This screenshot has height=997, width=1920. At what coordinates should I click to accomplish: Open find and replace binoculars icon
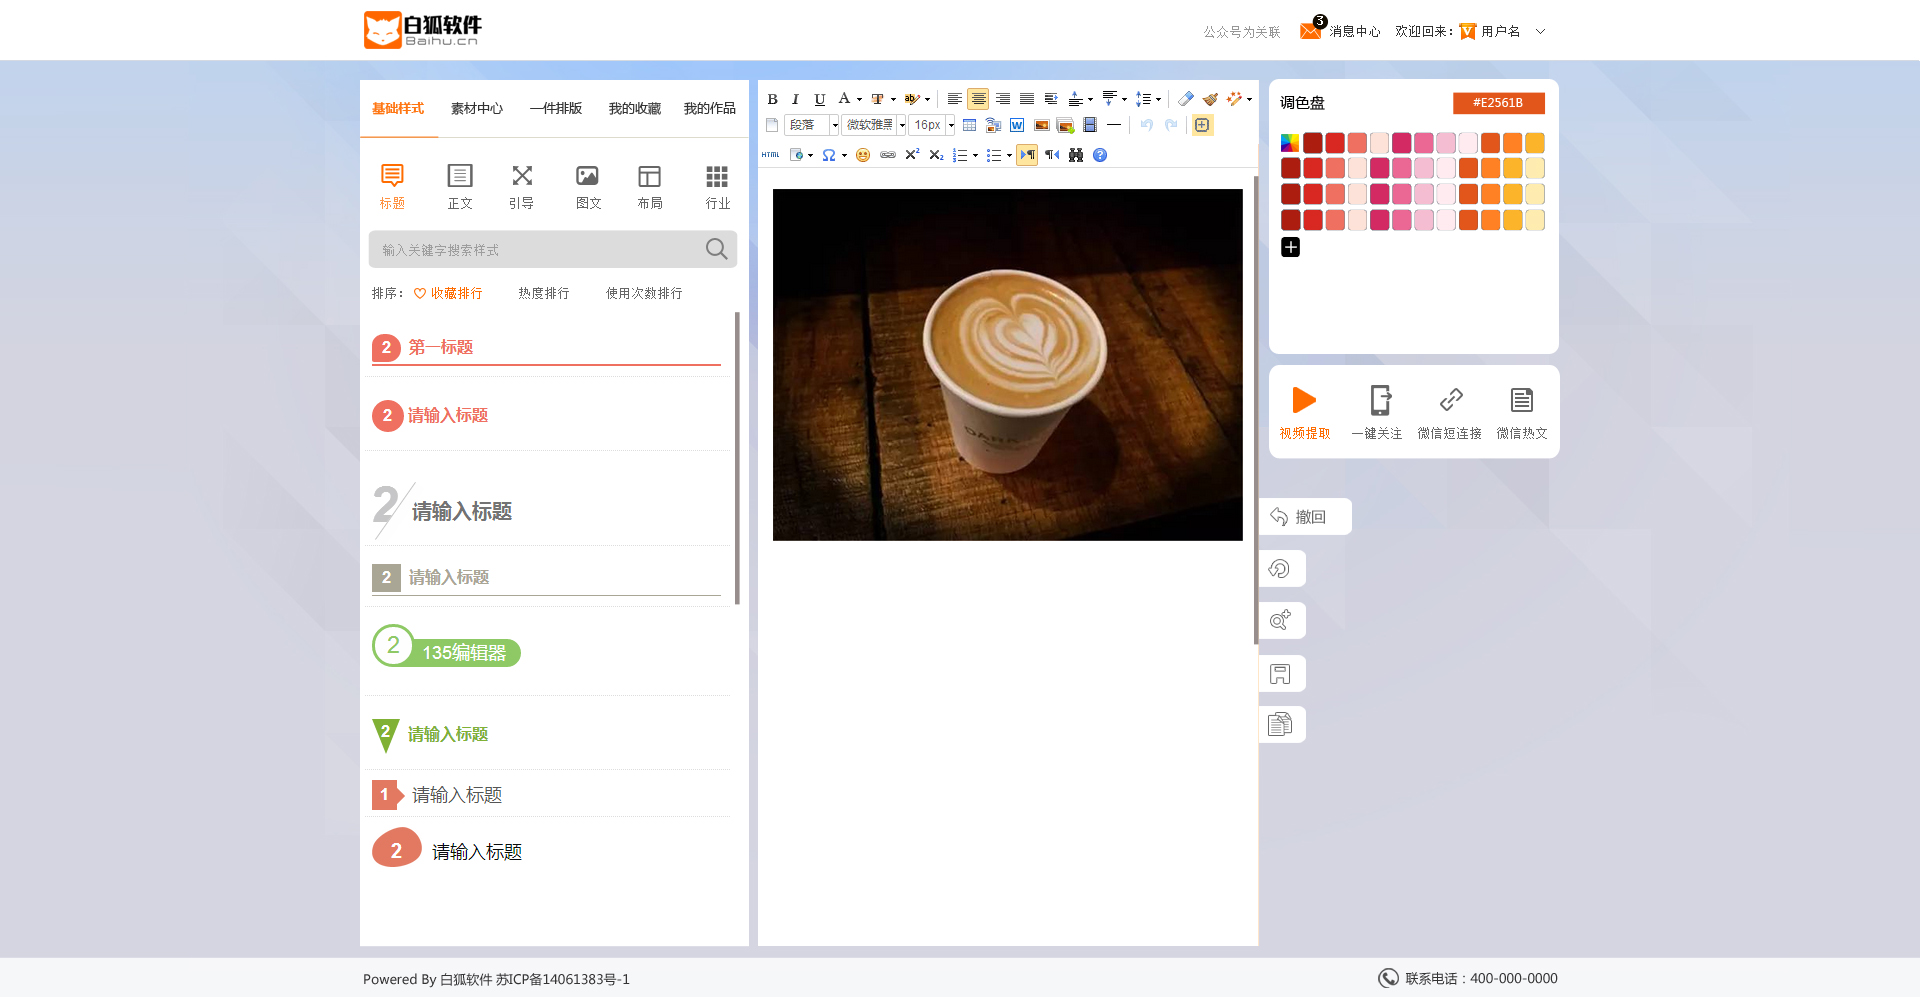(x=1076, y=155)
